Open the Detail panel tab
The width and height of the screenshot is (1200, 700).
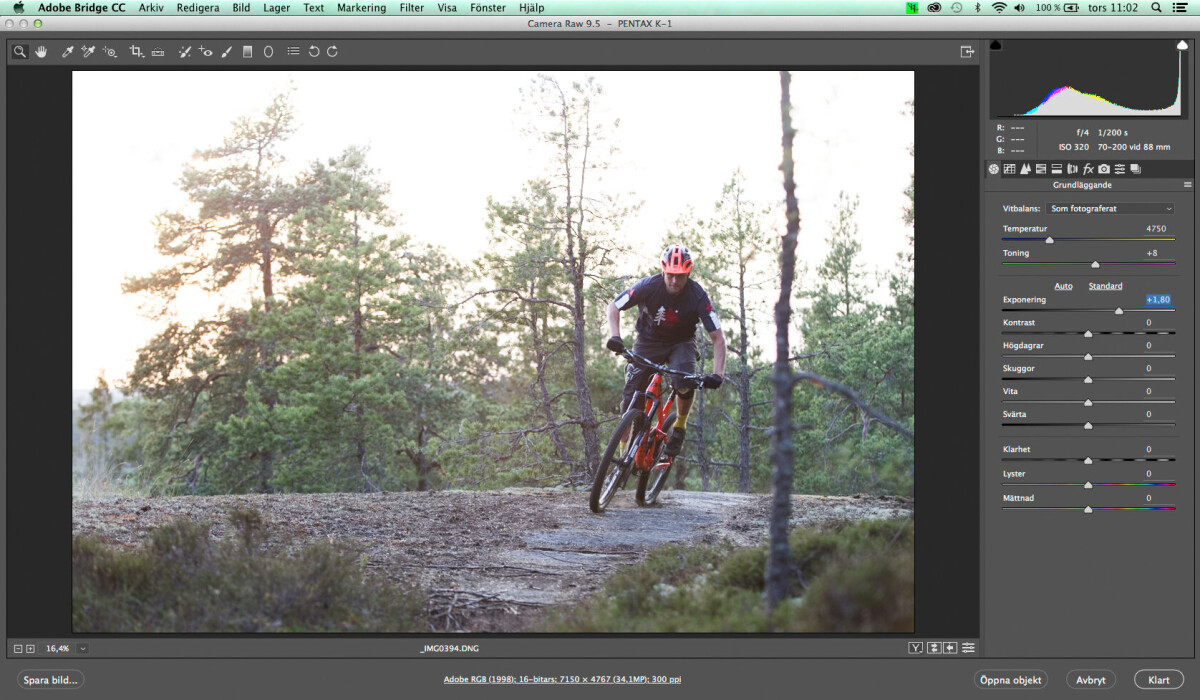click(x=1026, y=169)
